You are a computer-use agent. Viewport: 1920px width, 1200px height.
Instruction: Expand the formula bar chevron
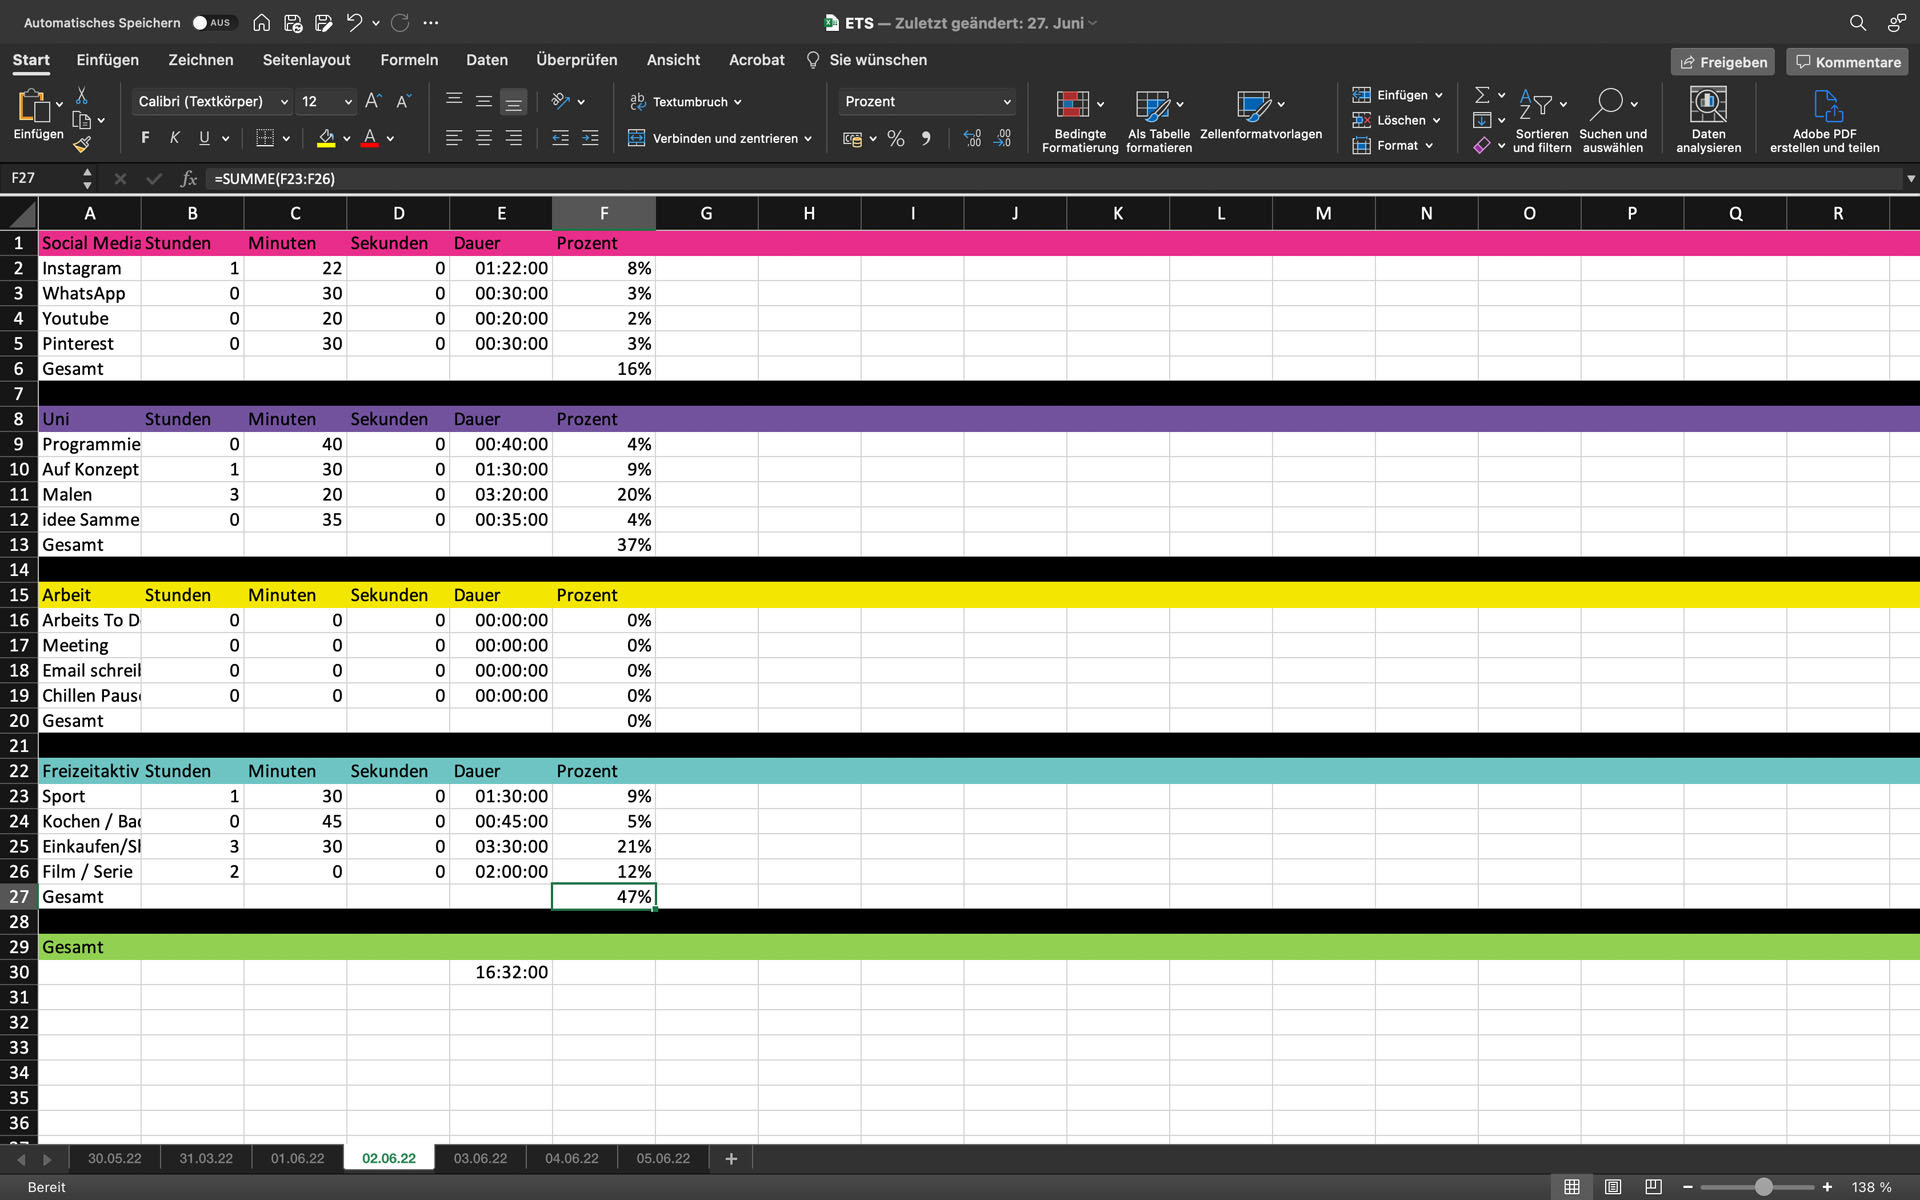click(x=1910, y=178)
